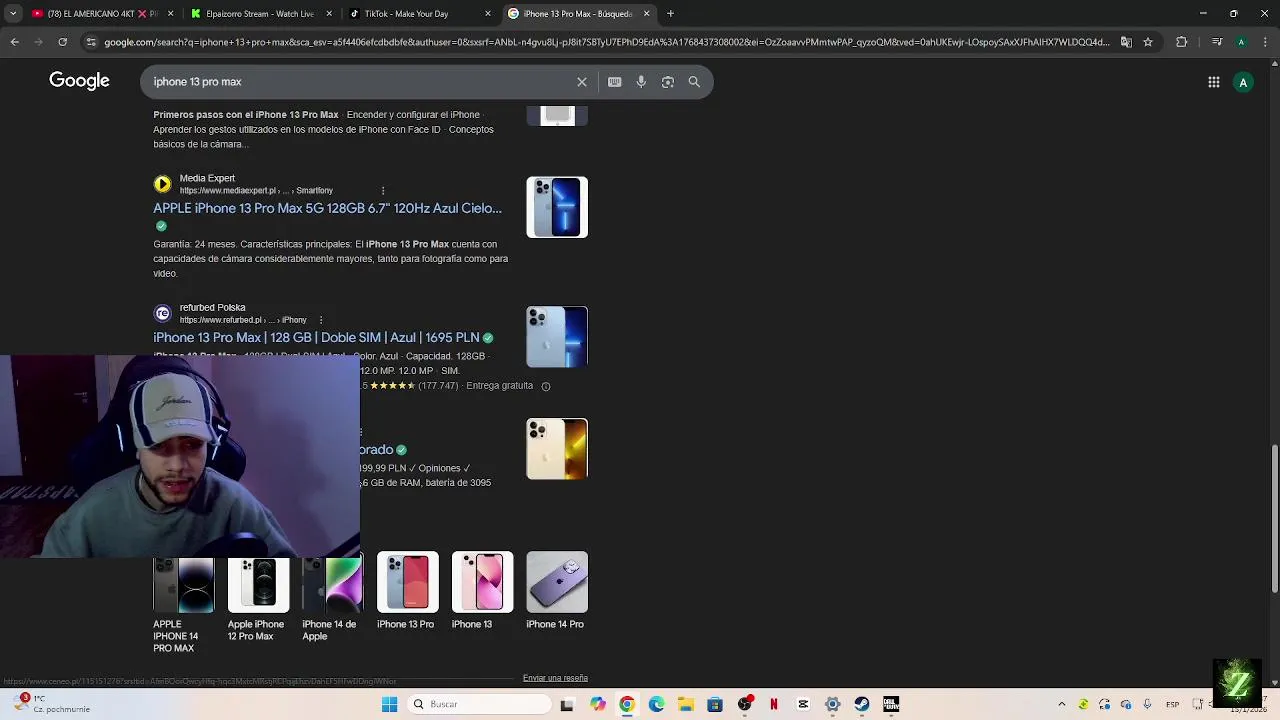Screen dimensions: 1280x720
Task: Open the Windows Start menu
Action: (390, 704)
